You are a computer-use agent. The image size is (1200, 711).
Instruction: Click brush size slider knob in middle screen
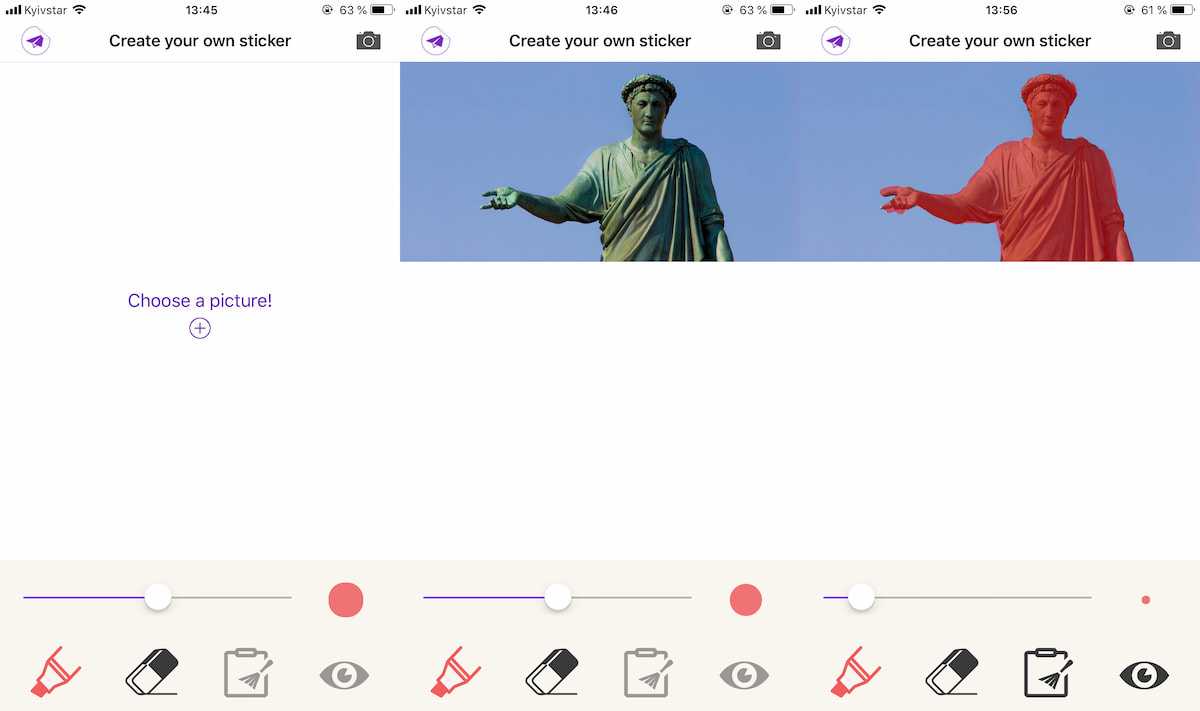coord(558,598)
